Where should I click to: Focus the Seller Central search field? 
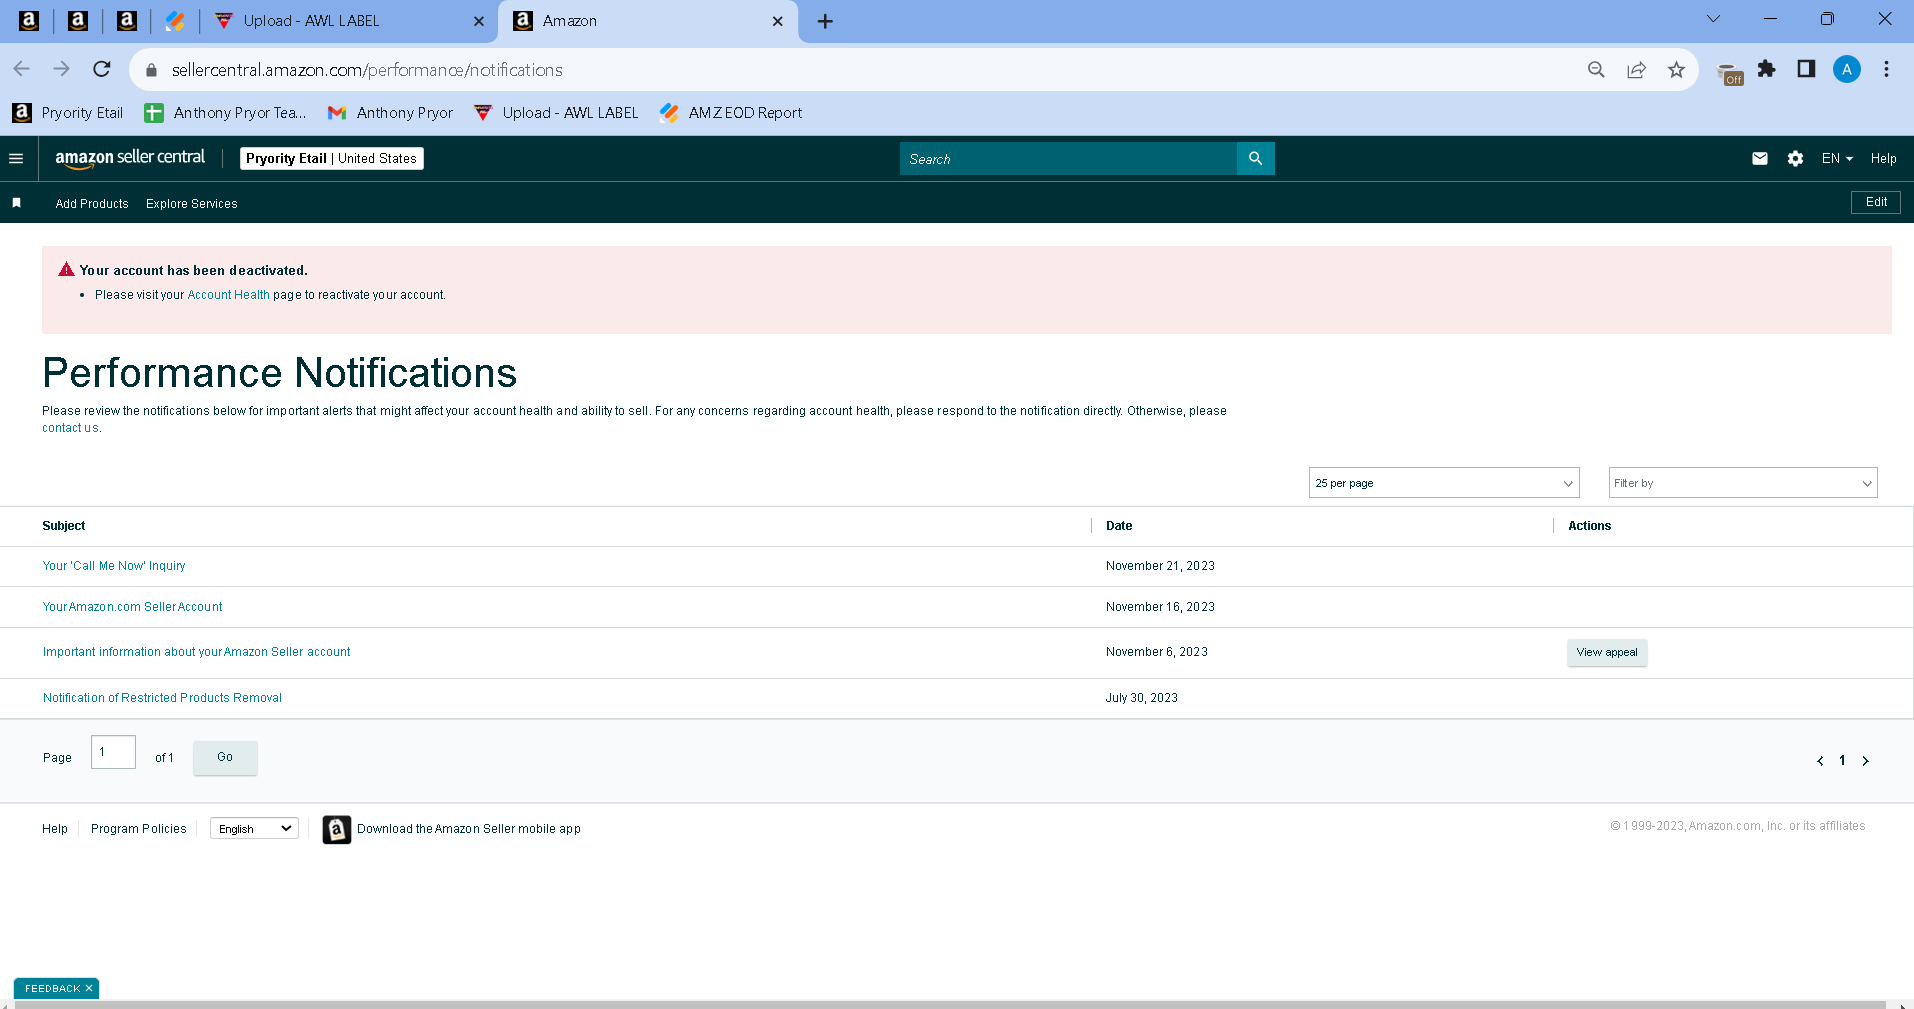pos(1068,159)
